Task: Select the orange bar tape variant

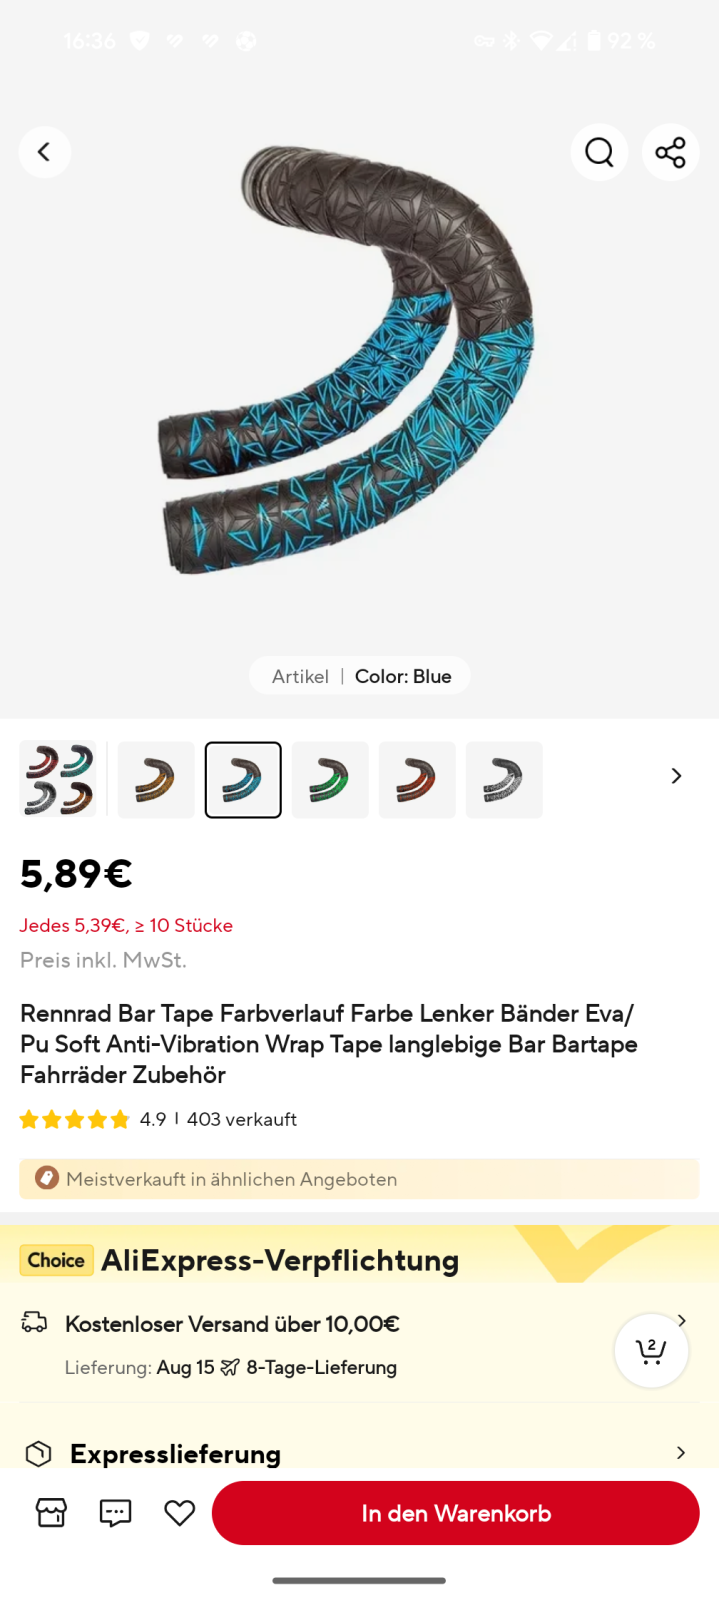Action: 156,780
